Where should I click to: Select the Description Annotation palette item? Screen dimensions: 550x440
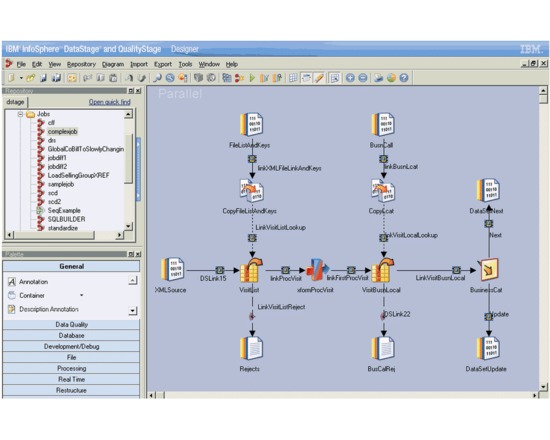tap(43, 309)
